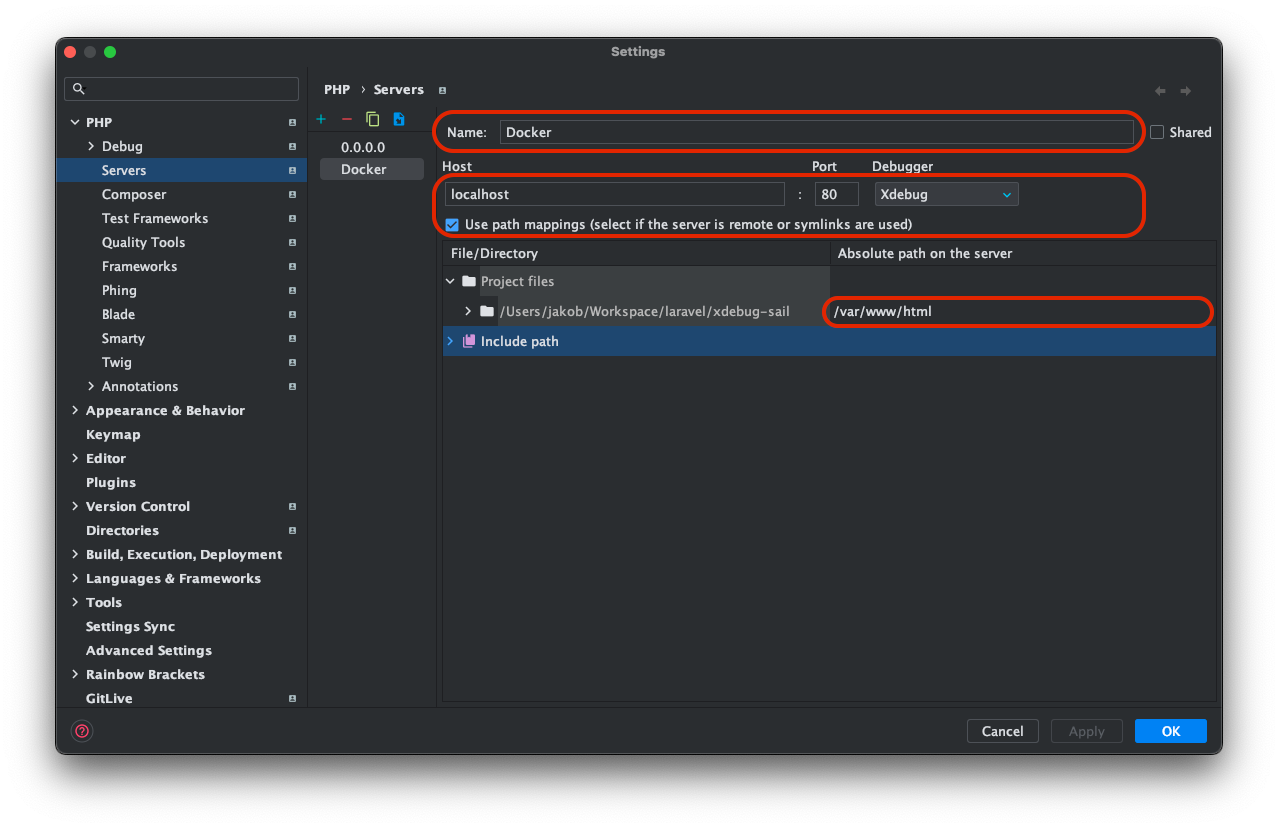Open the Debugger dropdown showing Xdebug
1278x828 pixels.
(x=946, y=193)
